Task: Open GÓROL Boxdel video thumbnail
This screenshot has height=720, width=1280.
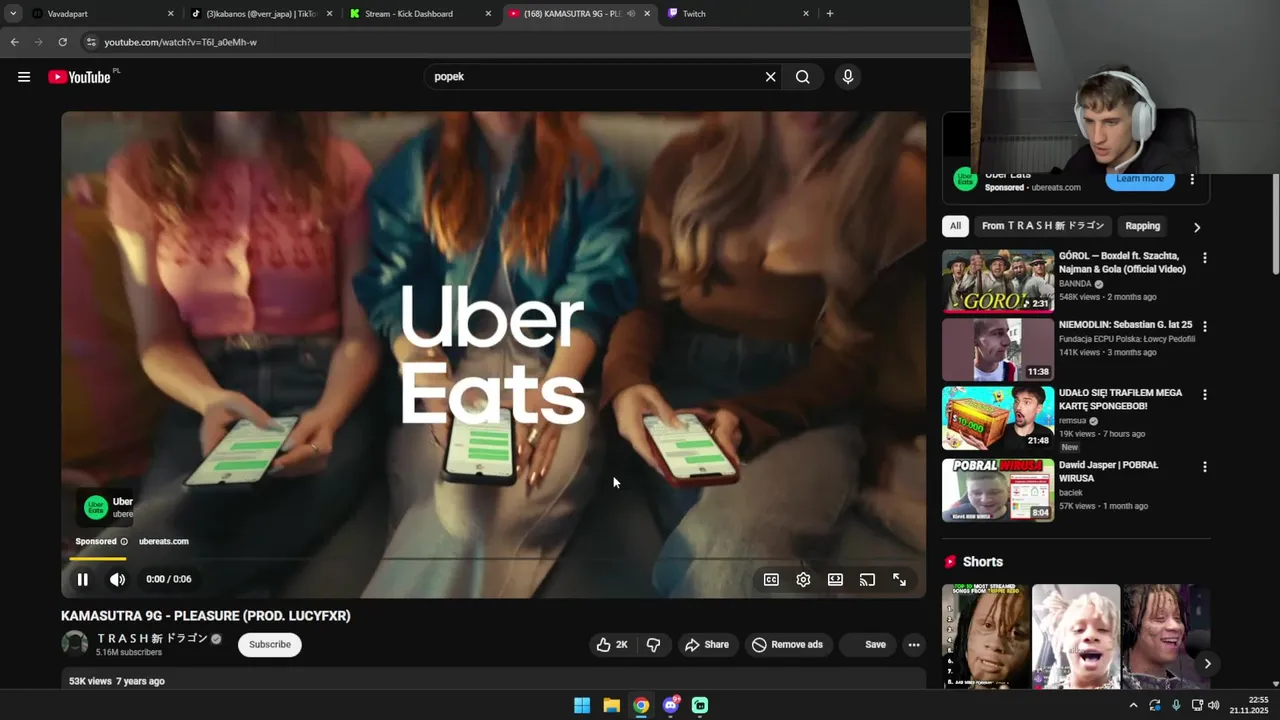Action: [997, 281]
